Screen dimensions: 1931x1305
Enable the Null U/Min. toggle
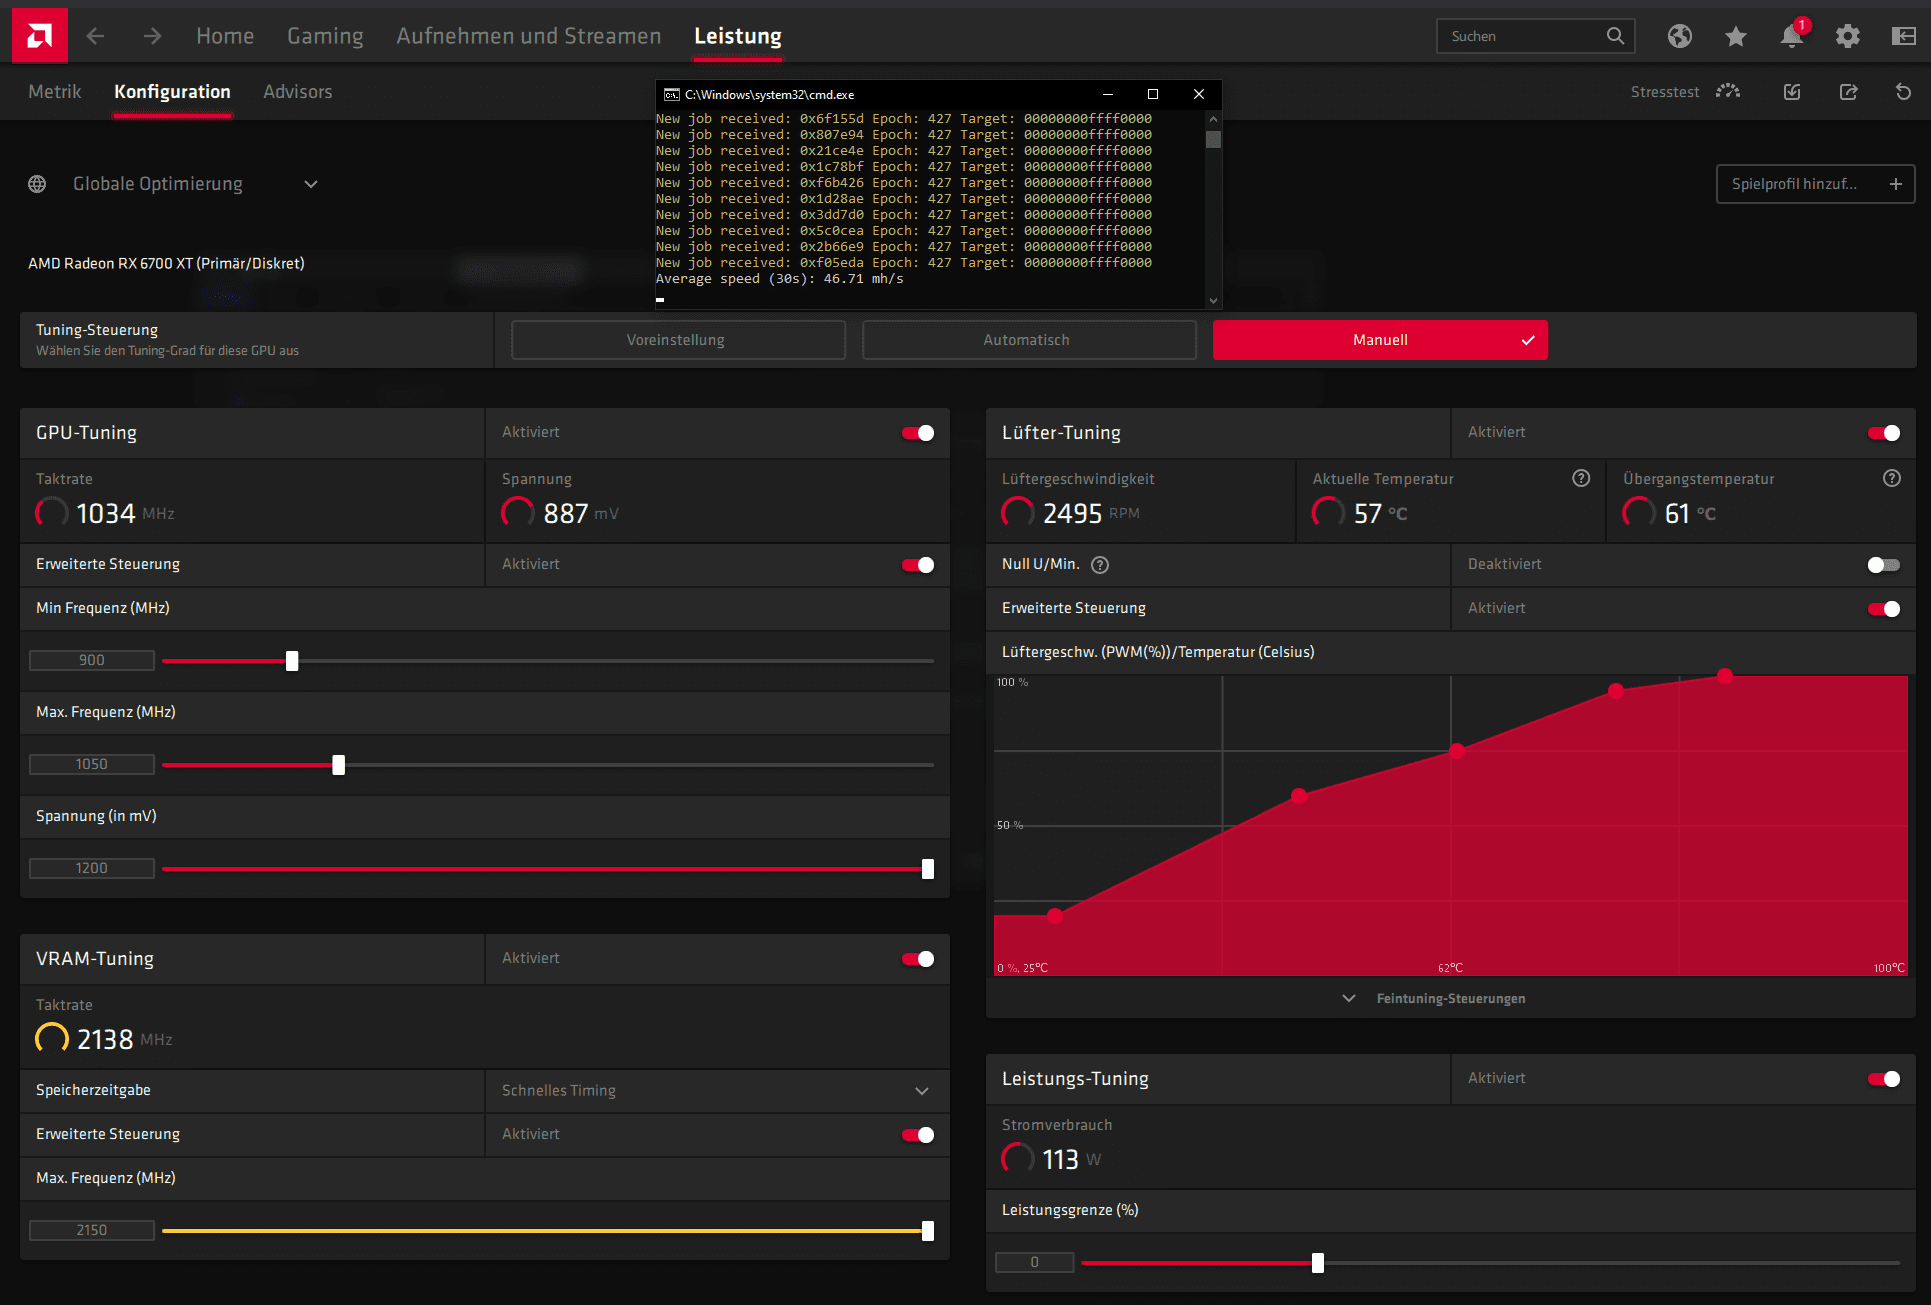(1883, 565)
